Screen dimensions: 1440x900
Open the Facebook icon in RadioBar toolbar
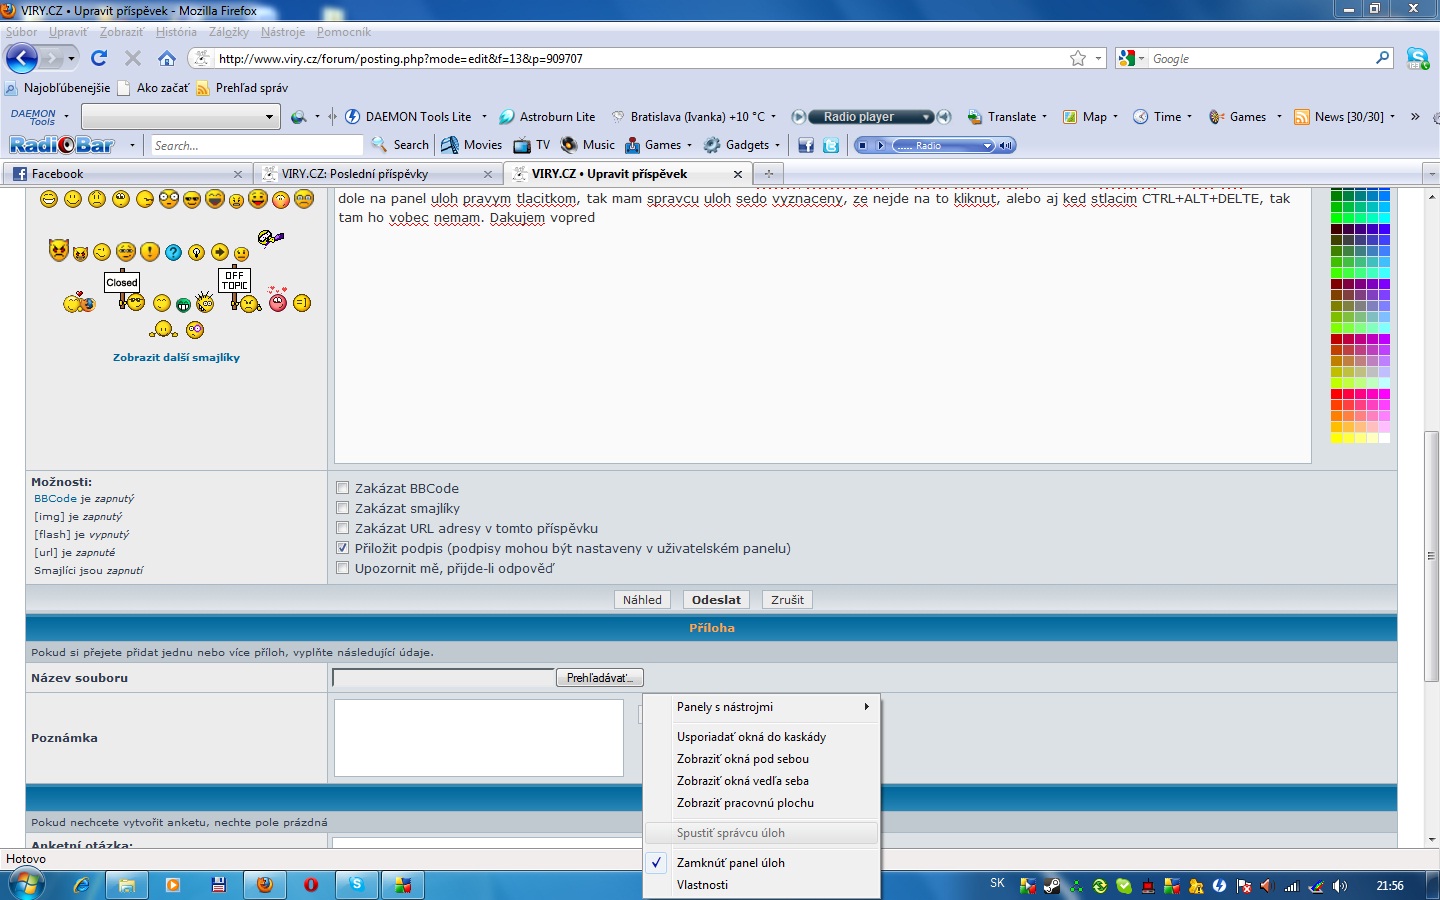(x=806, y=146)
